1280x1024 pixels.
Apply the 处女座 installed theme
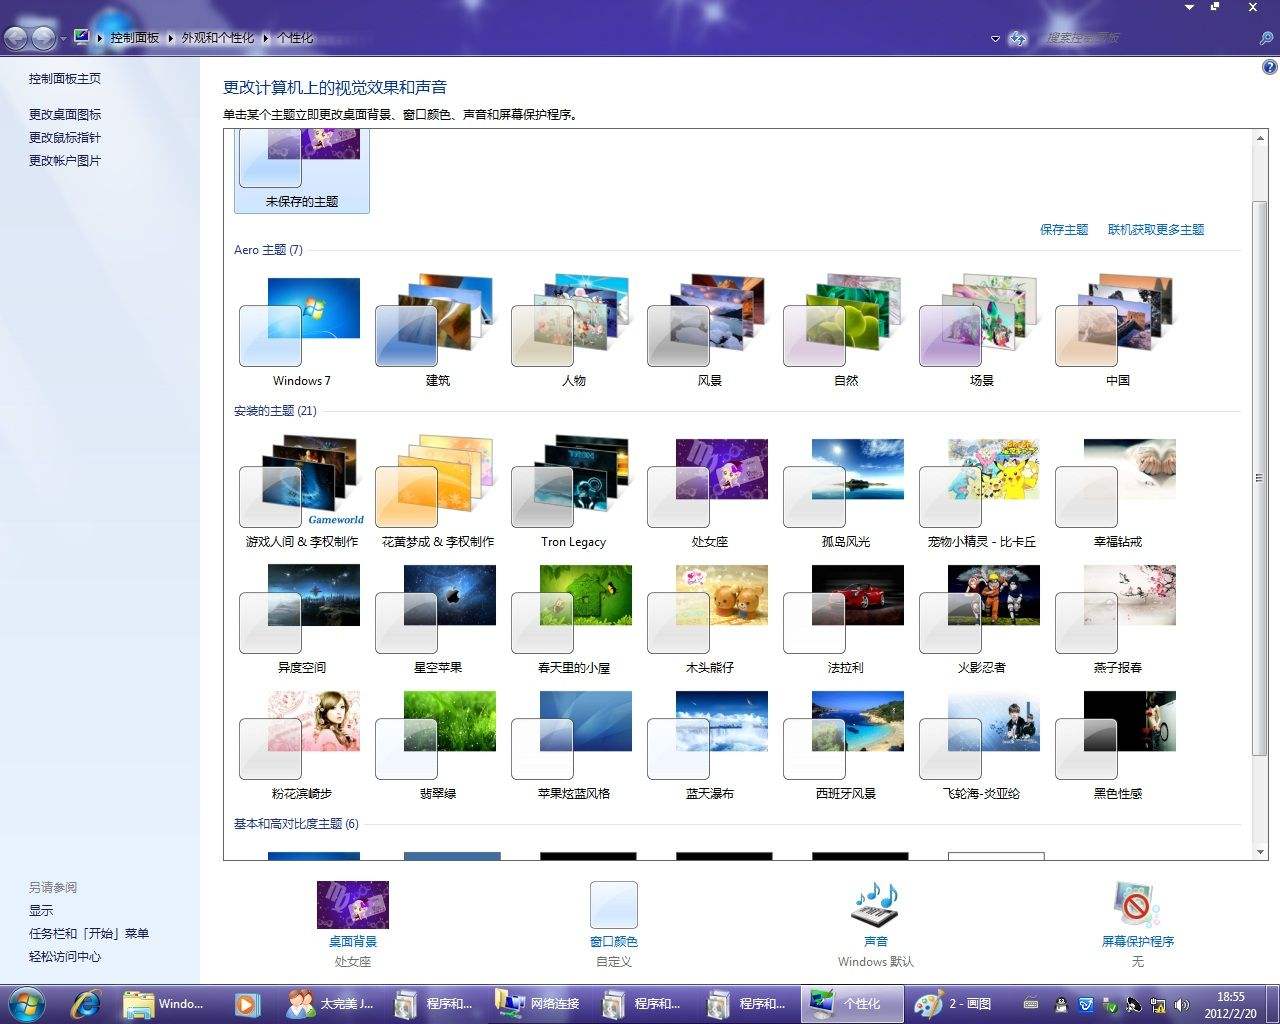click(x=709, y=492)
